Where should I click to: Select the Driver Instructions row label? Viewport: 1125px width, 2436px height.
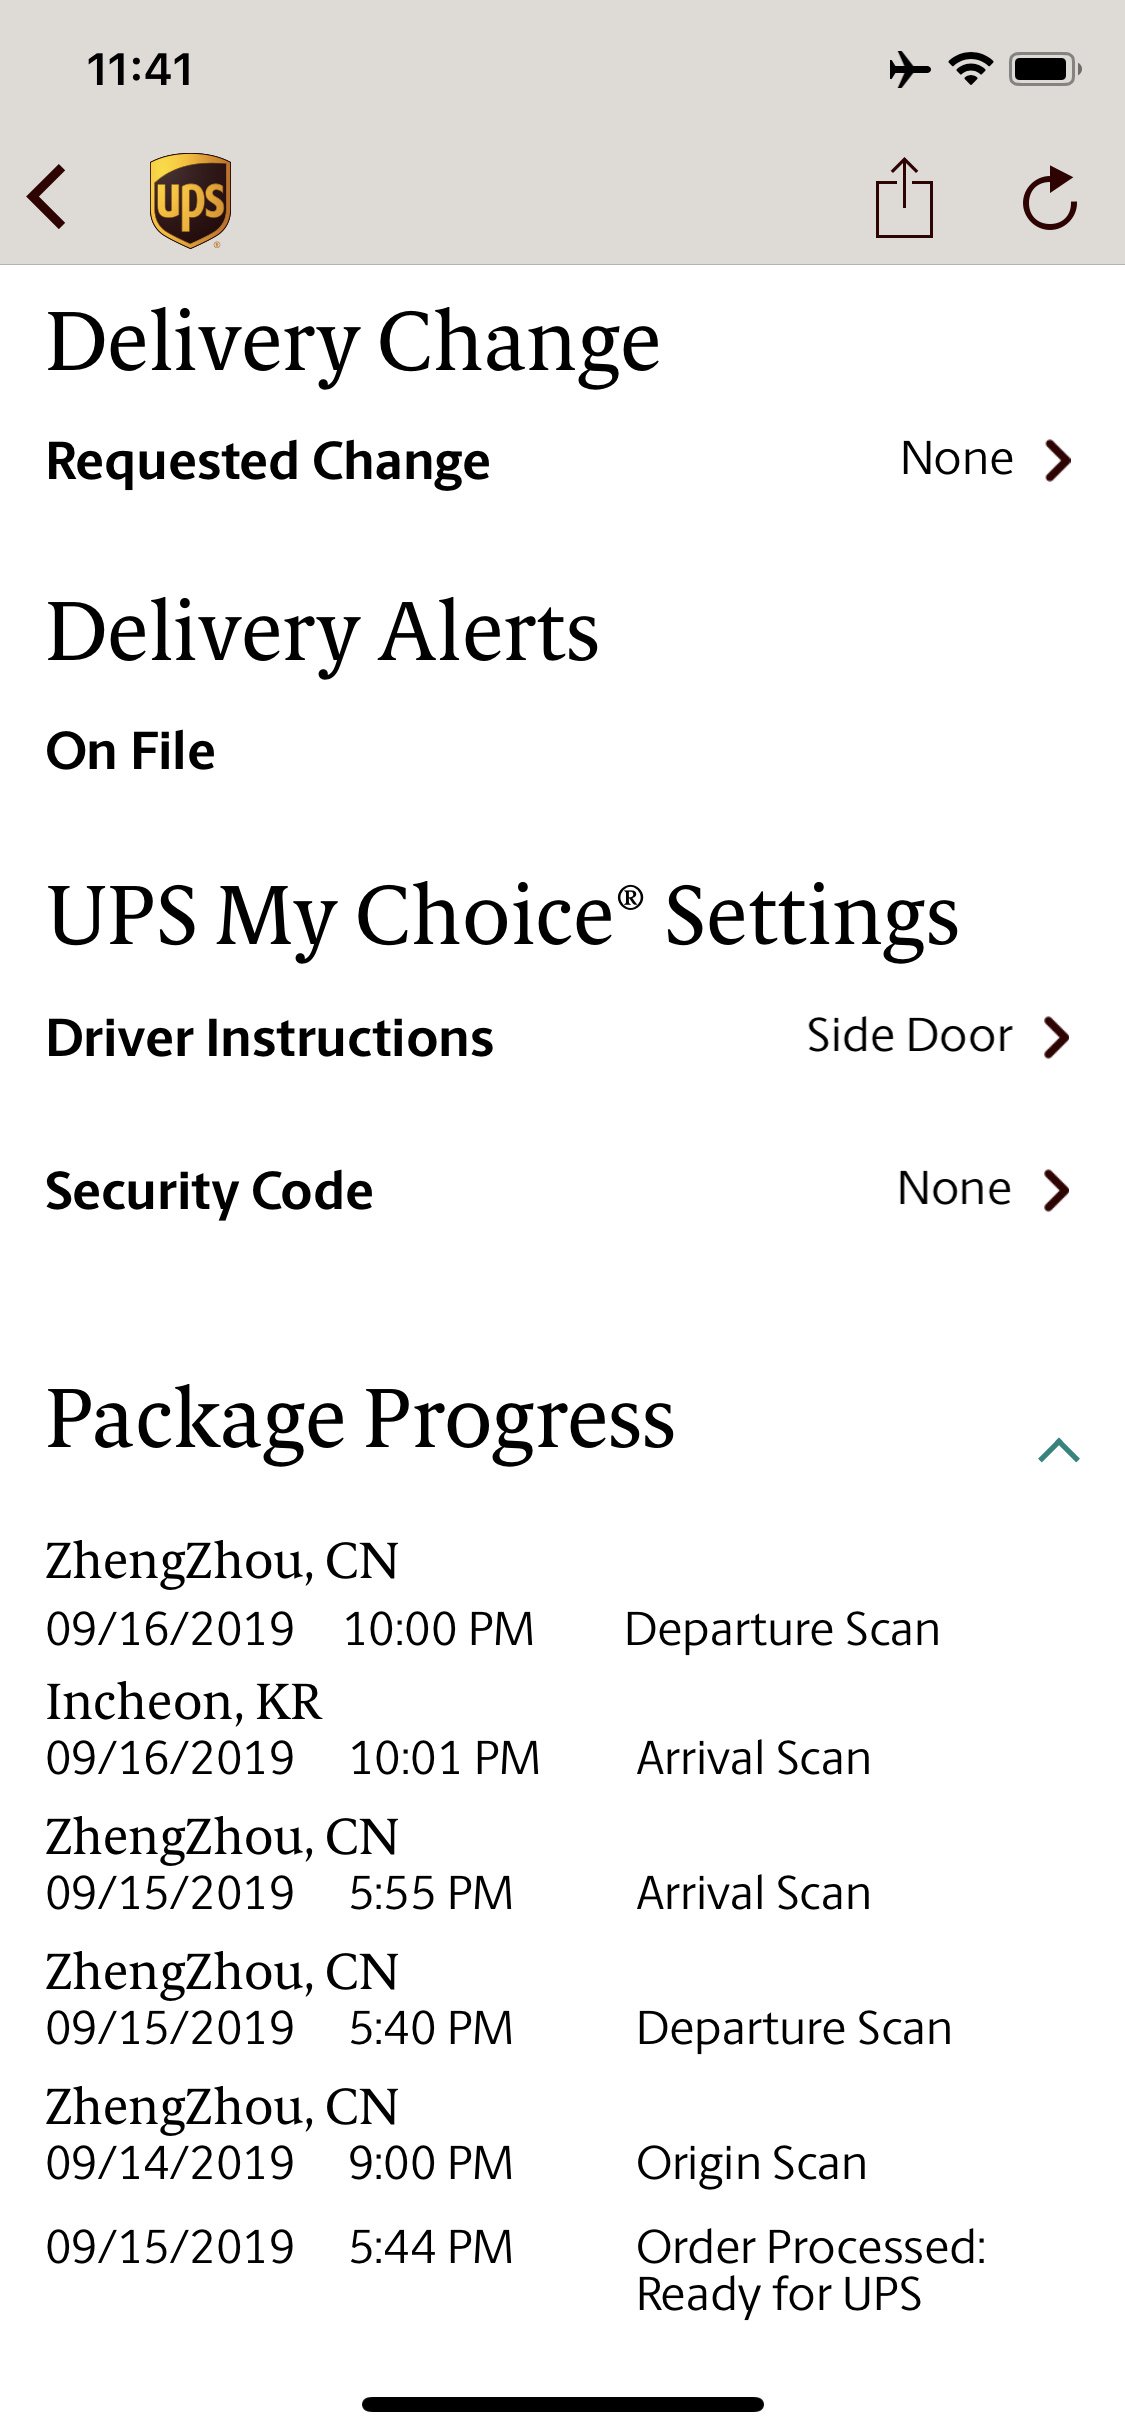270,1038
